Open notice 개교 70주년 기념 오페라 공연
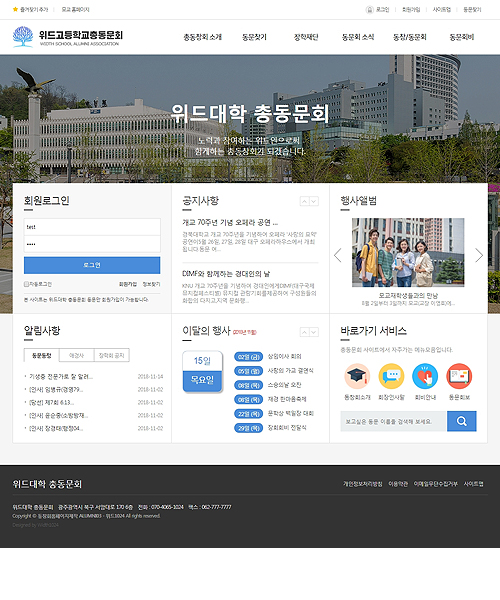Viewport: 500px width, 600px height. tap(230, 222)
